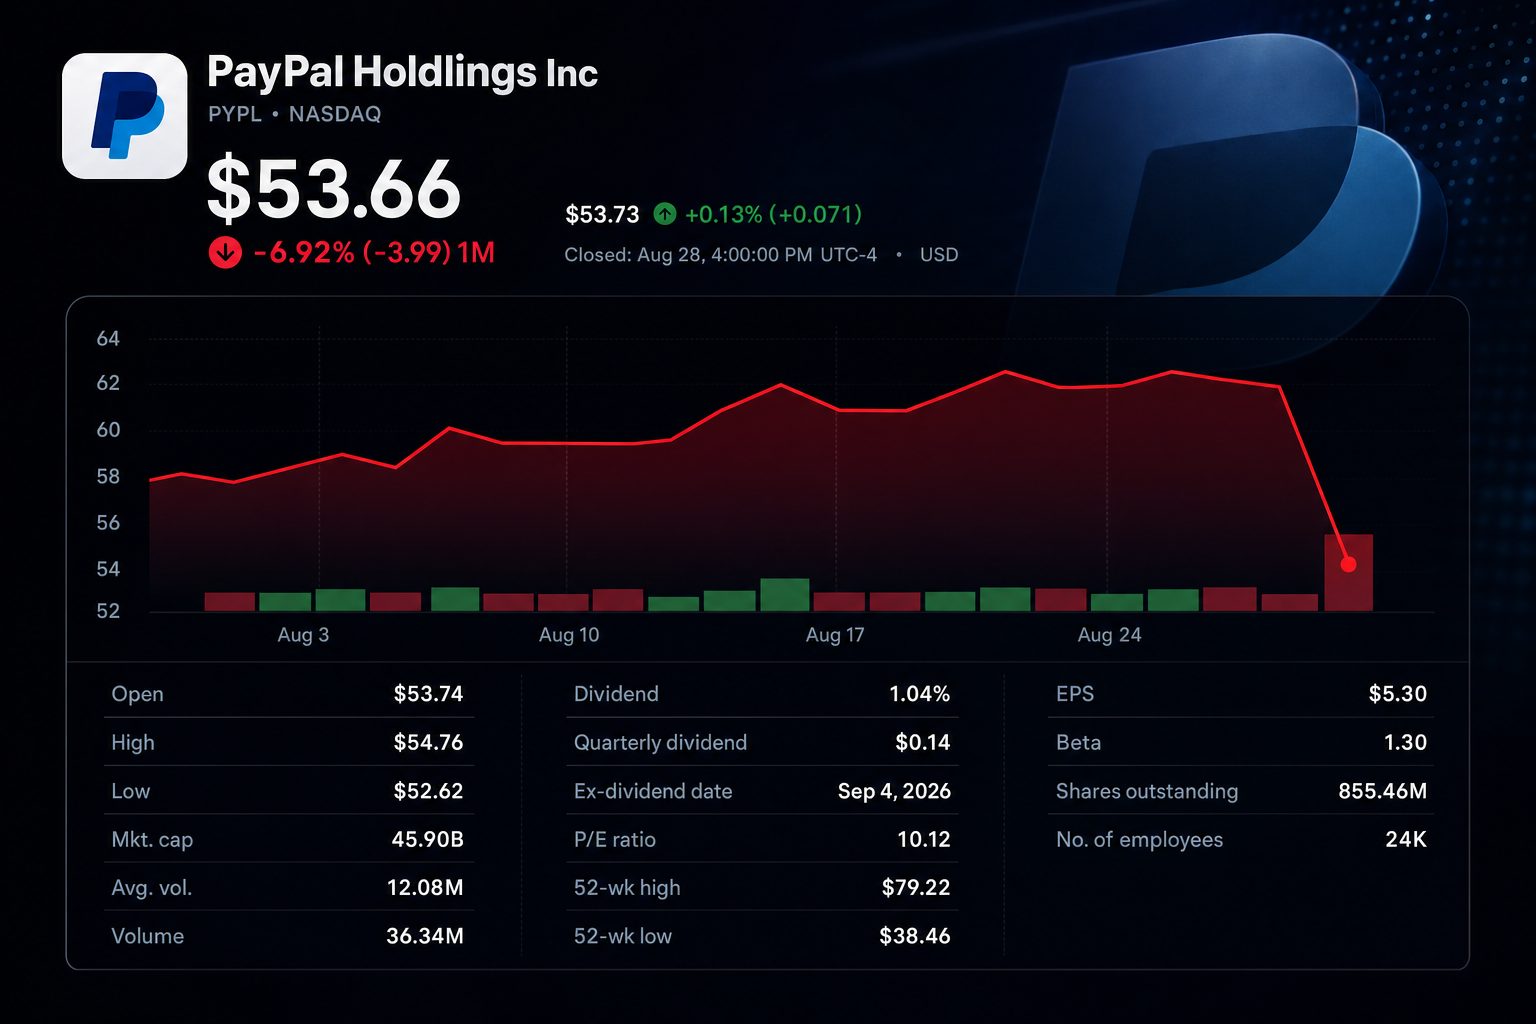Viewport: 1536px width, 1024px height.
Task: Click the High row label
Action: pyautogui.click(x=133, y=743)
